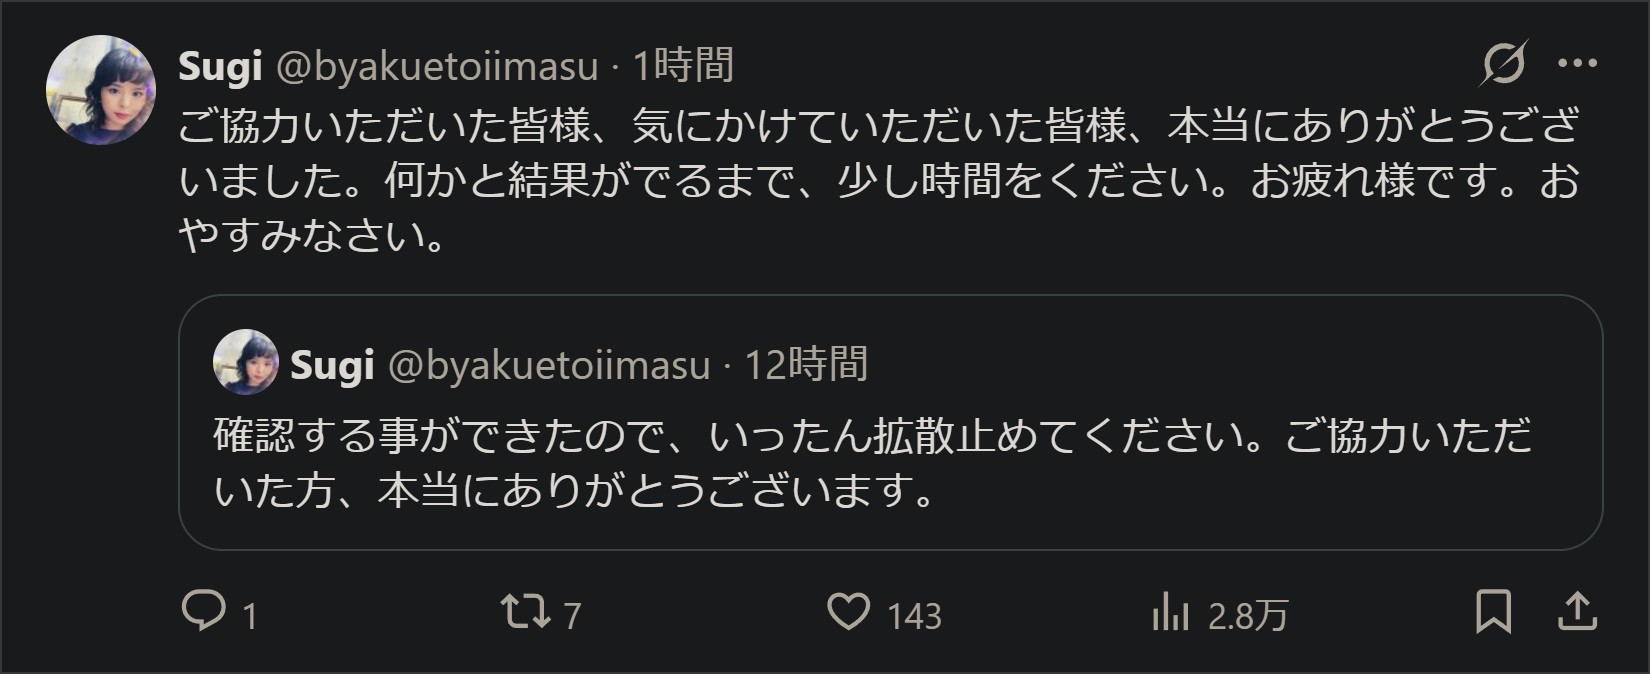
Task: Click the share upload arrow icon
Action: [1577, 611]
